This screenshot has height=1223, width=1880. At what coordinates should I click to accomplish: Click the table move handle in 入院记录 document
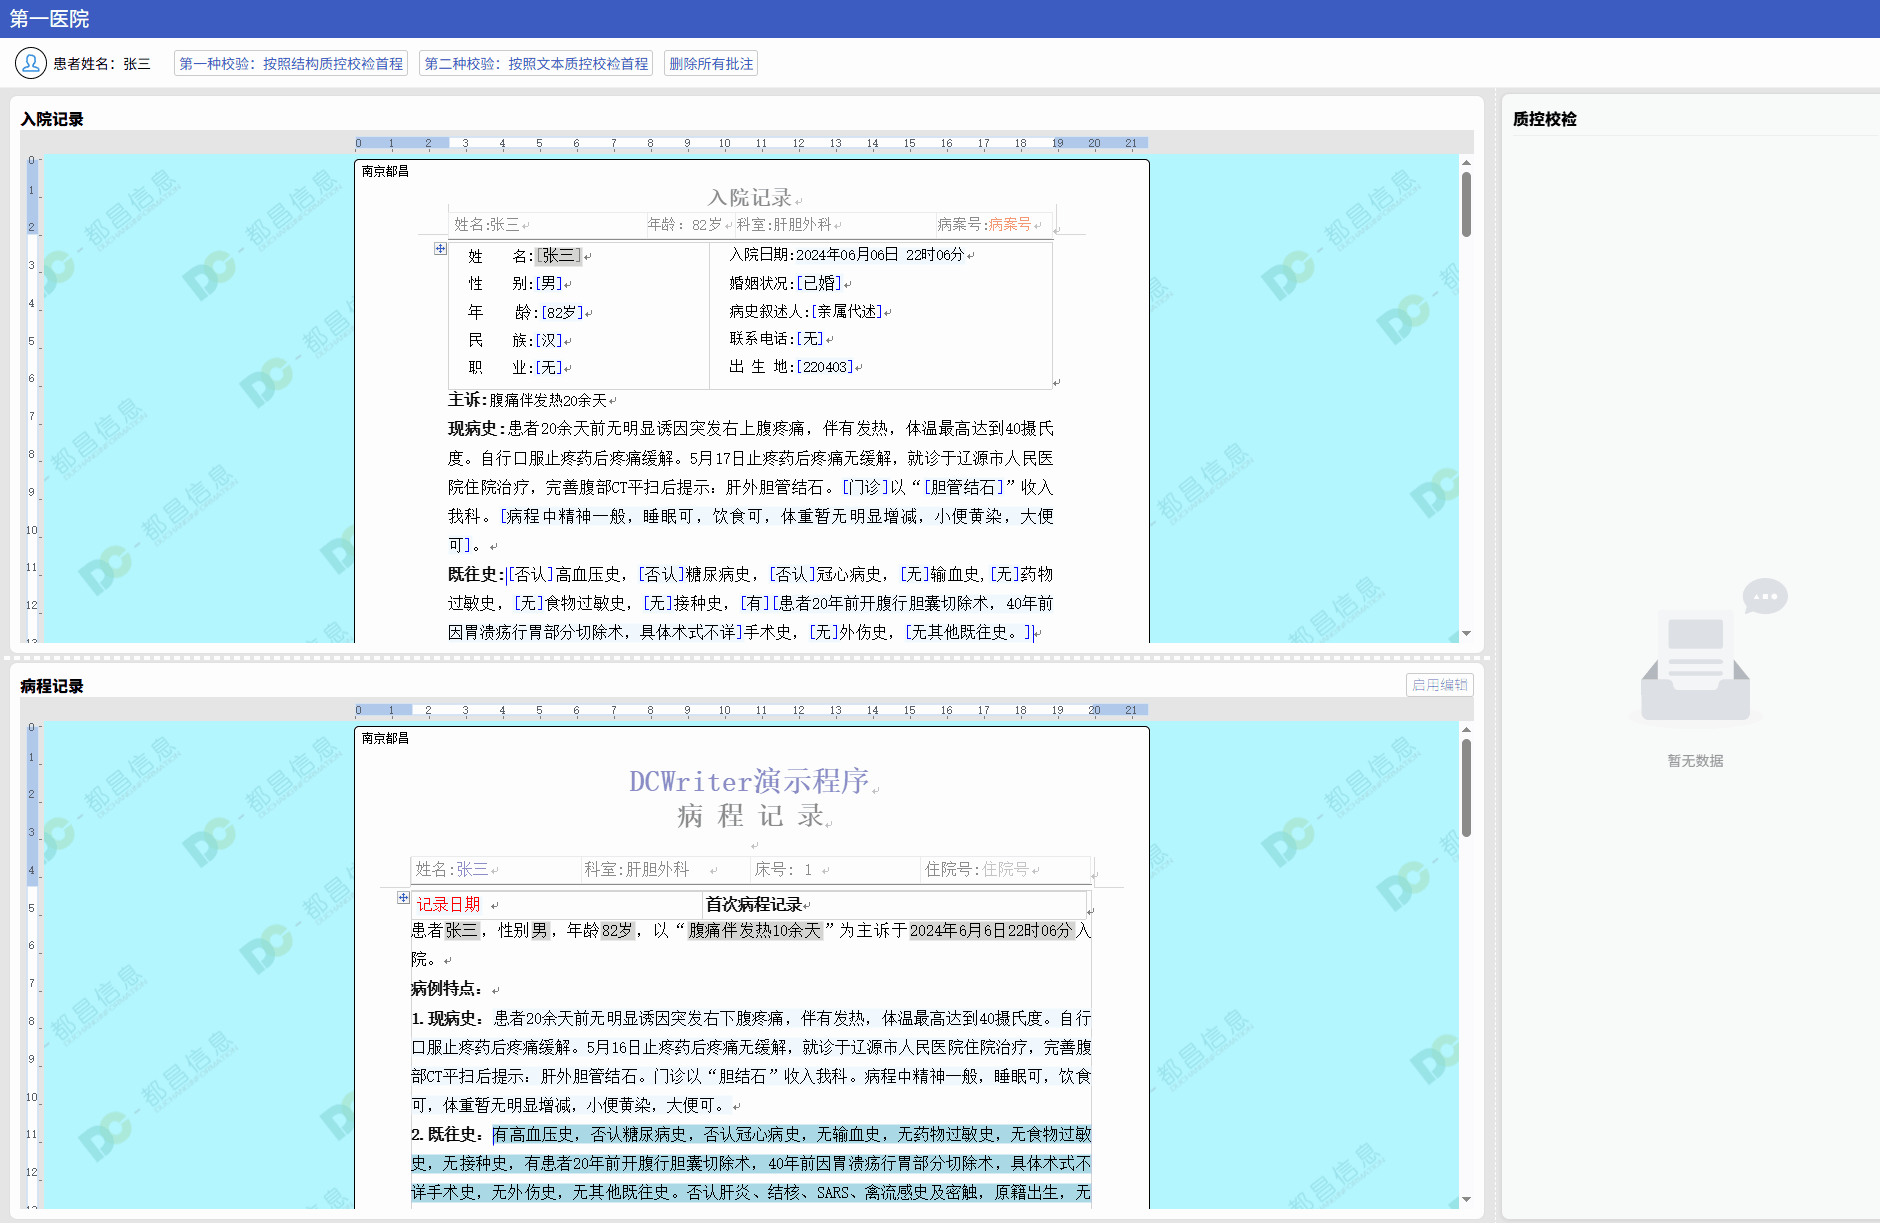[440, 247]
